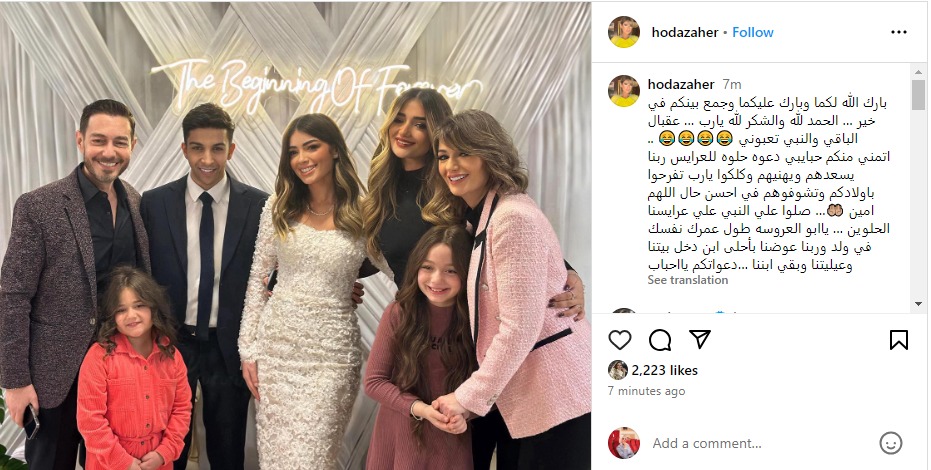Viewport: 931px width, 470px height.
Task: Click your profile avatar near comment box
Action: pos(624,443)
